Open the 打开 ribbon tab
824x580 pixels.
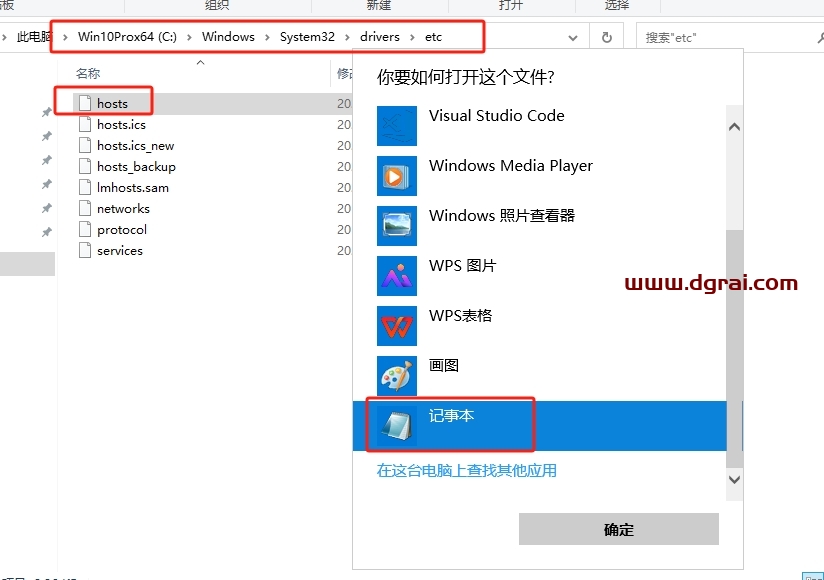[x=511, y=6]
